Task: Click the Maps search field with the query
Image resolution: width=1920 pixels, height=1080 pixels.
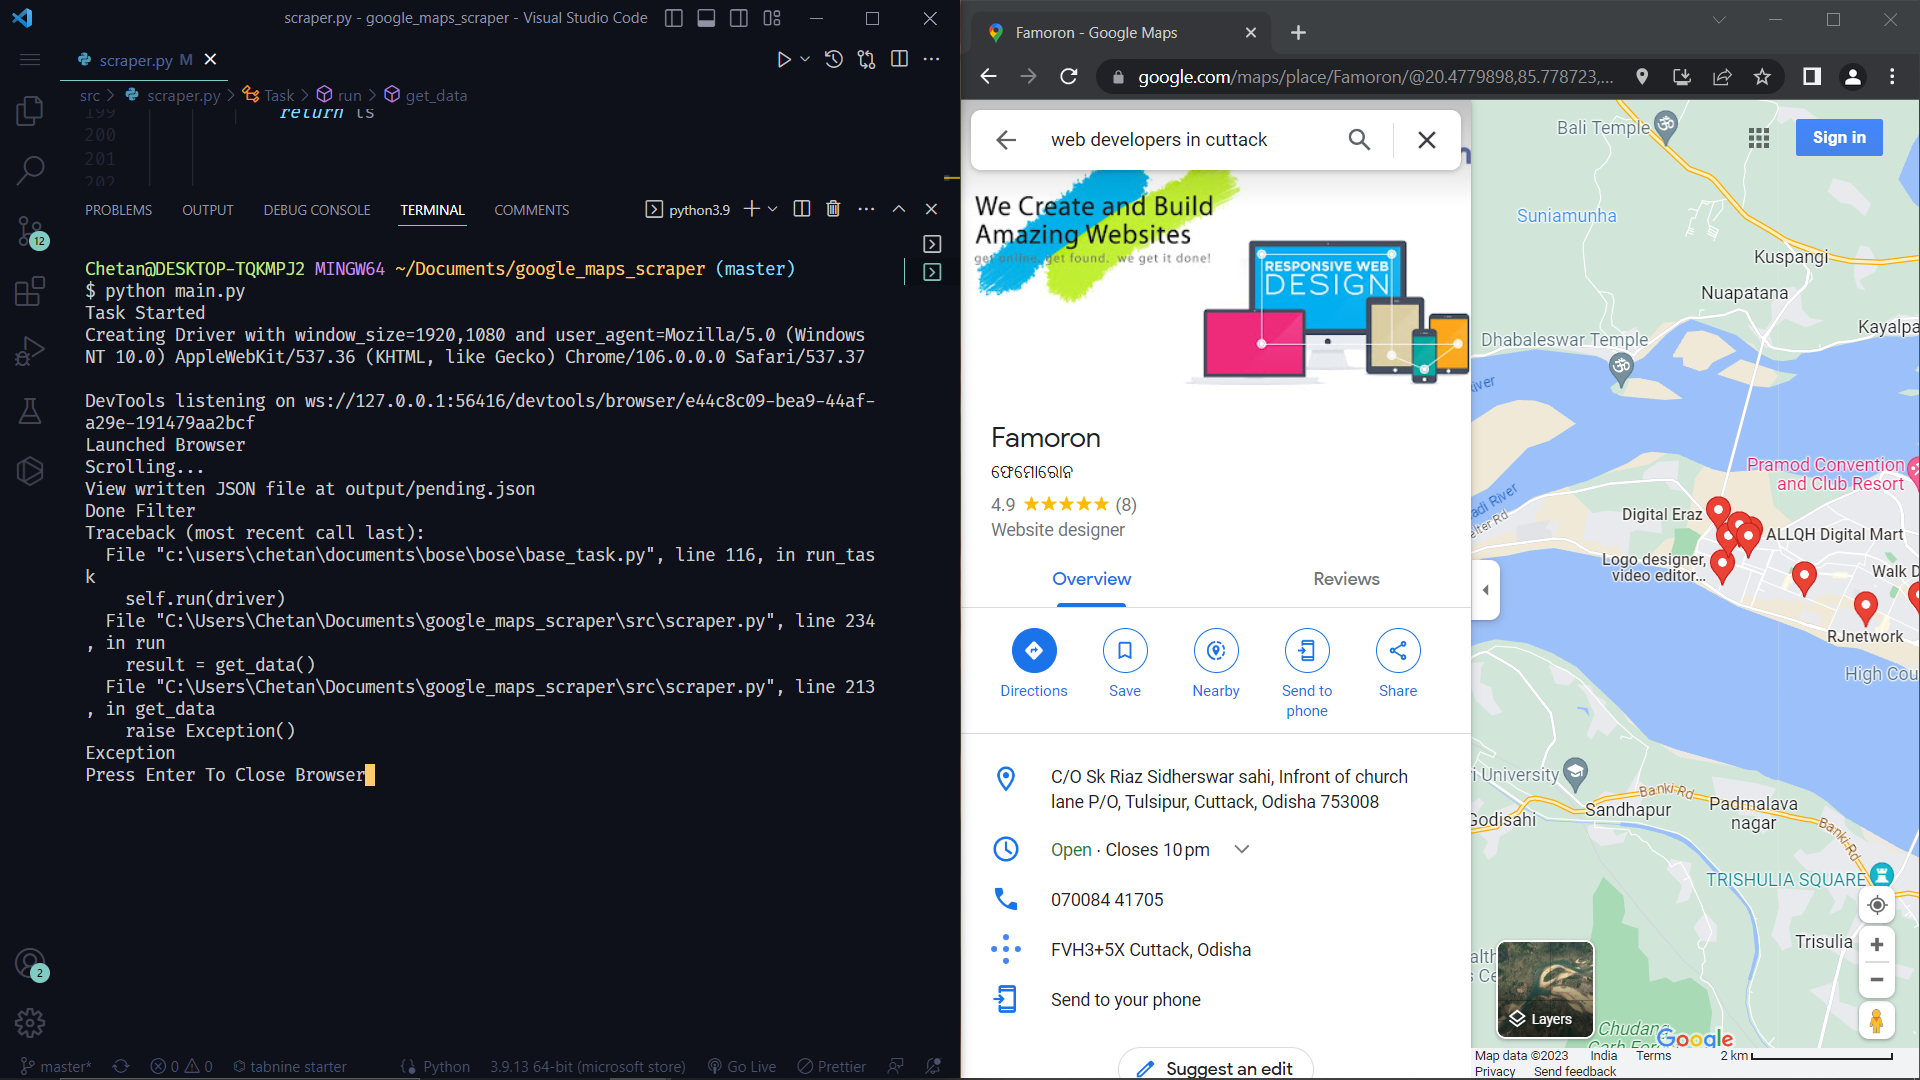Action: point(1180,139)
